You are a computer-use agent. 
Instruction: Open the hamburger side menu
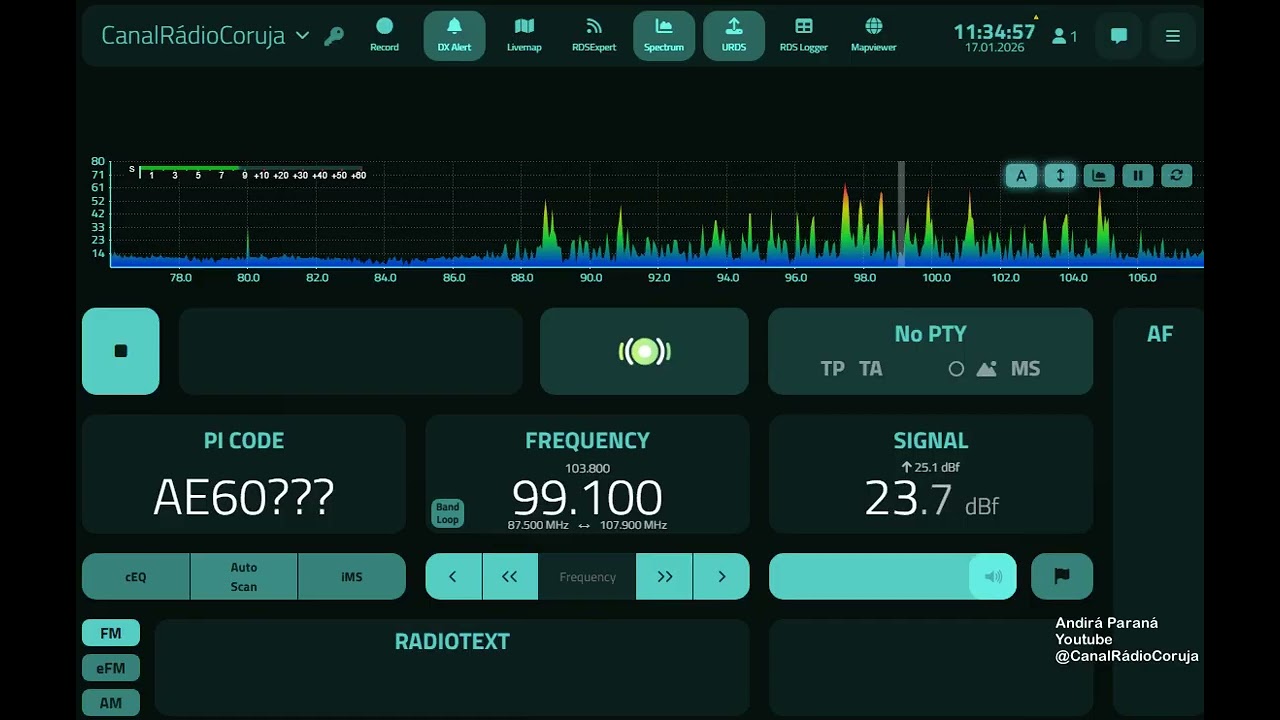(1173, 36)
